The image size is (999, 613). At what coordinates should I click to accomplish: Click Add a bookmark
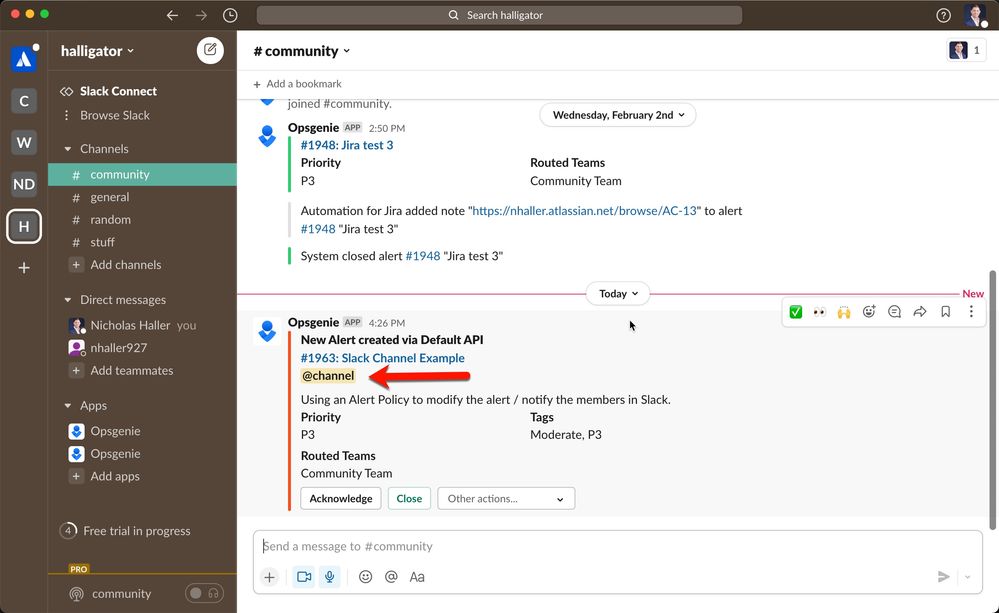(297, 84)
